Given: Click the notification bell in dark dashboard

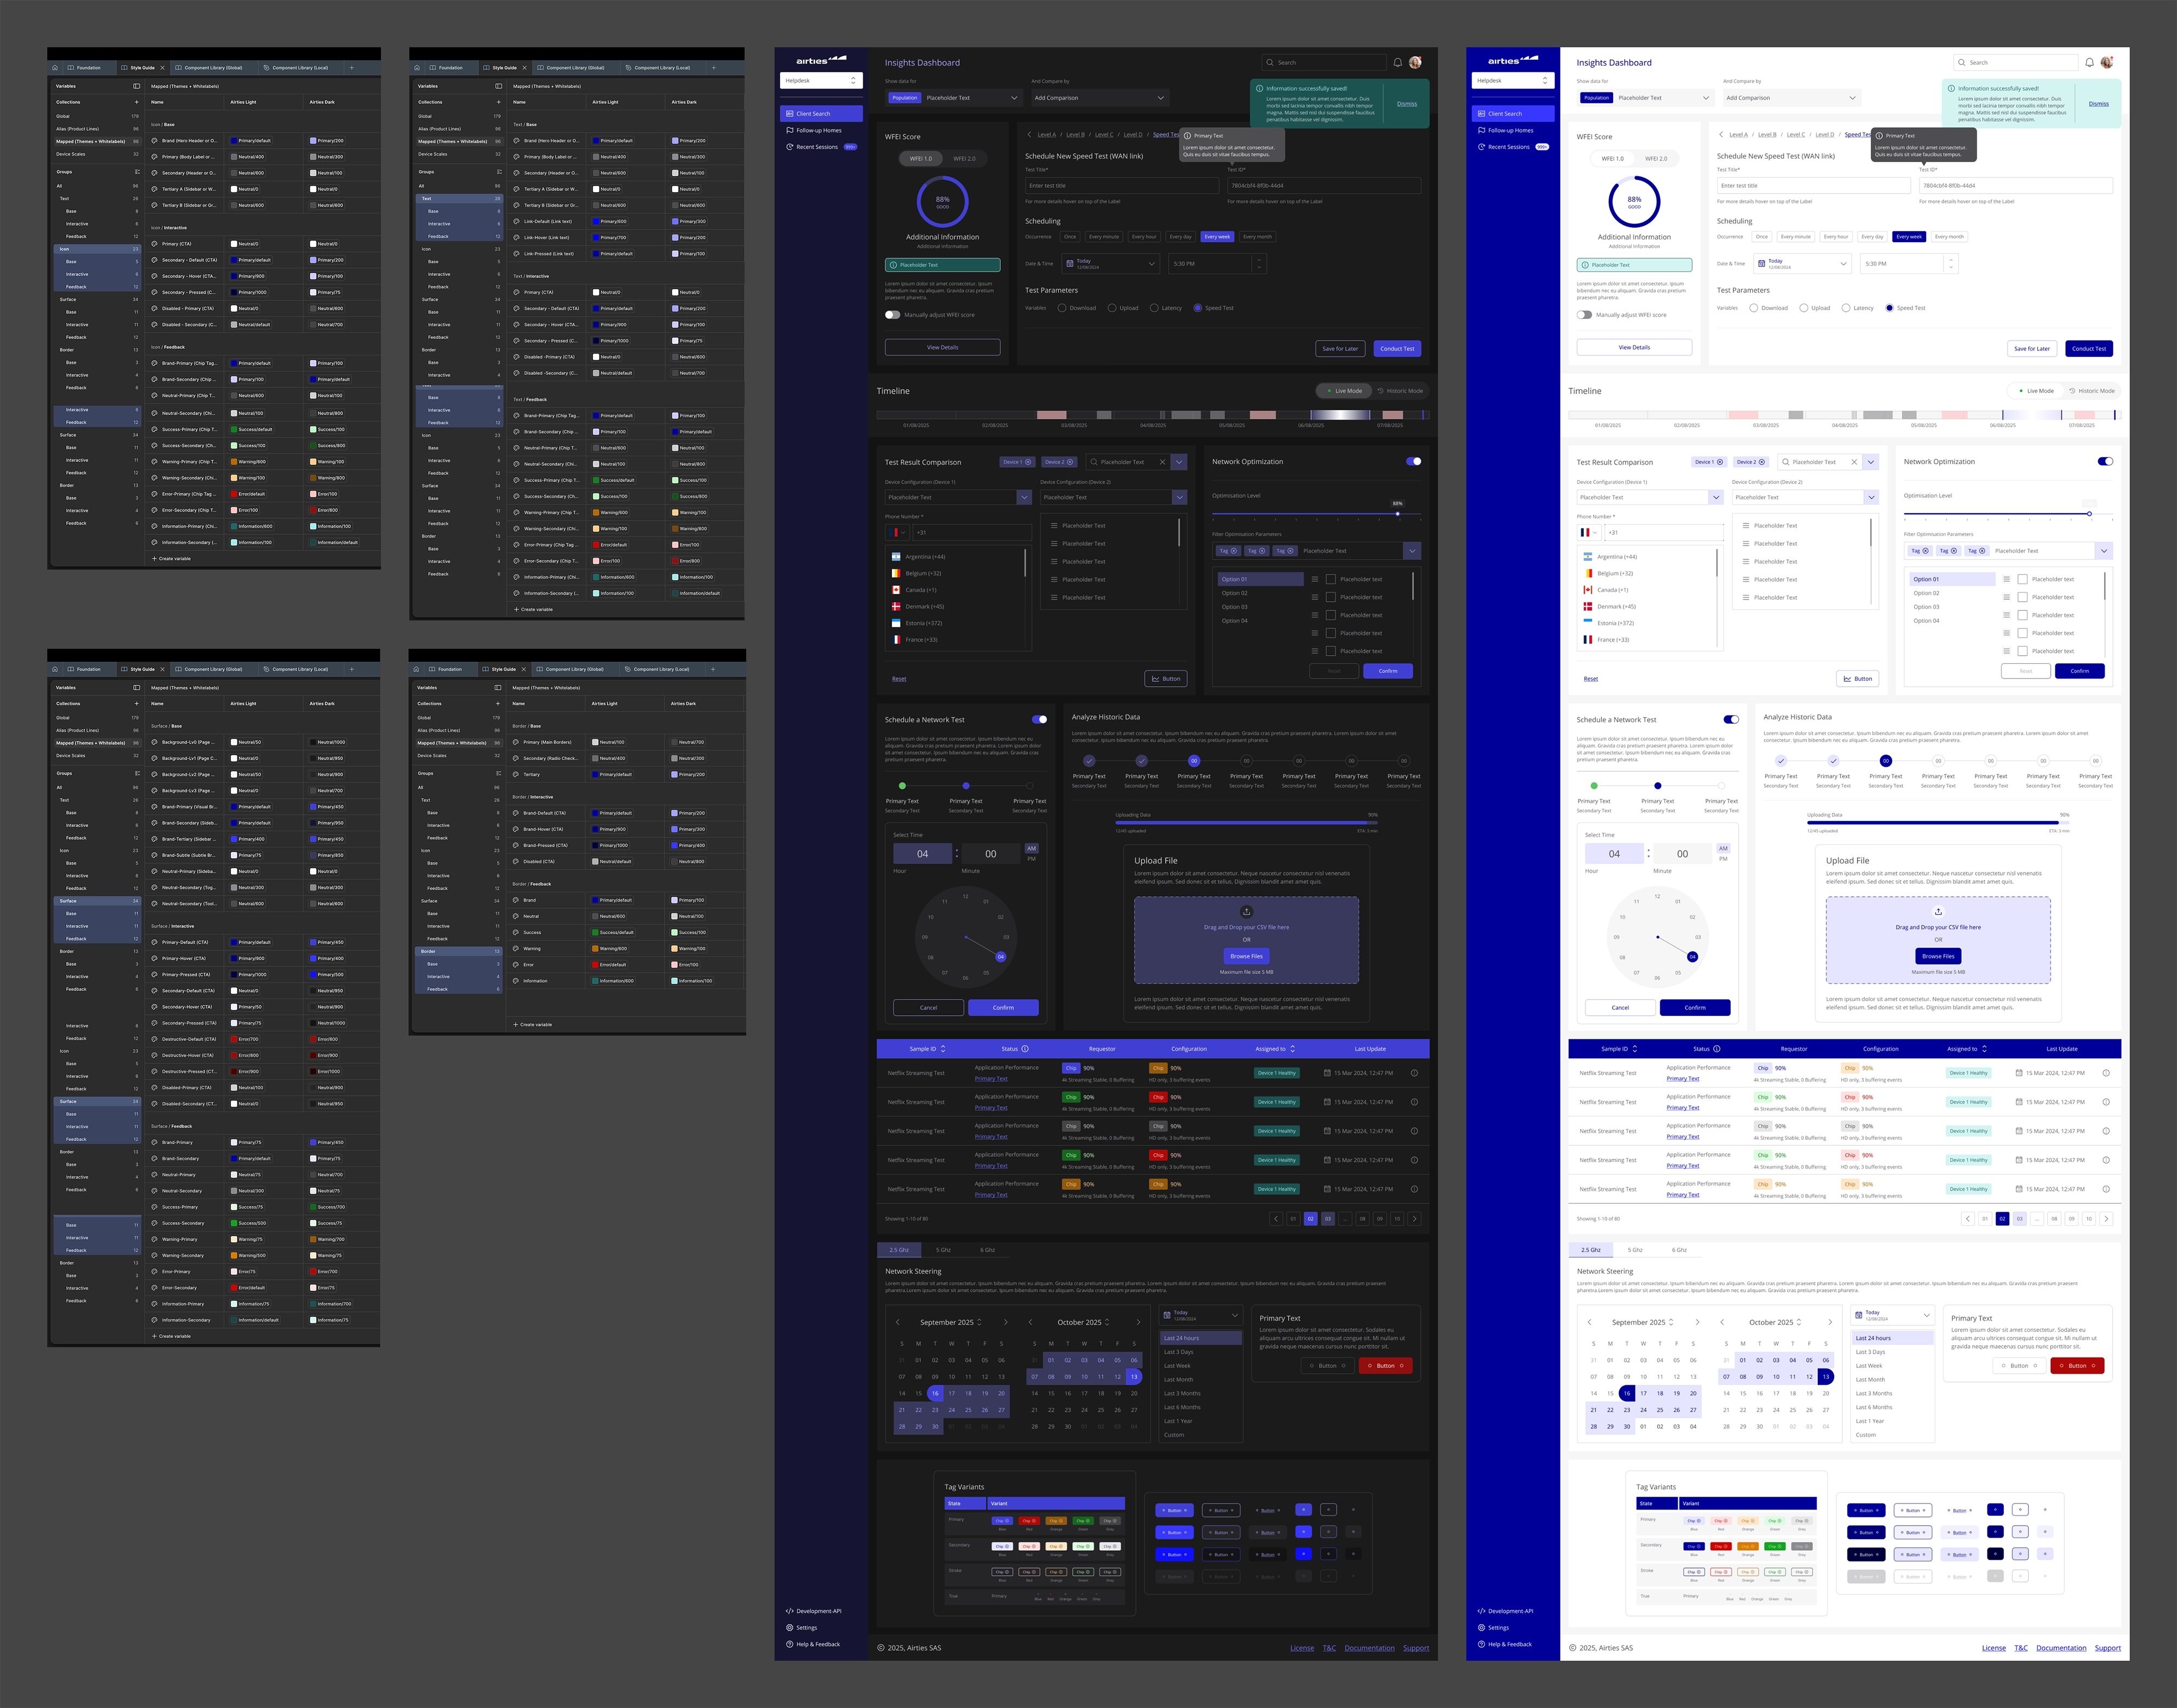Looking at the screenshot, I should (1397, 62).
